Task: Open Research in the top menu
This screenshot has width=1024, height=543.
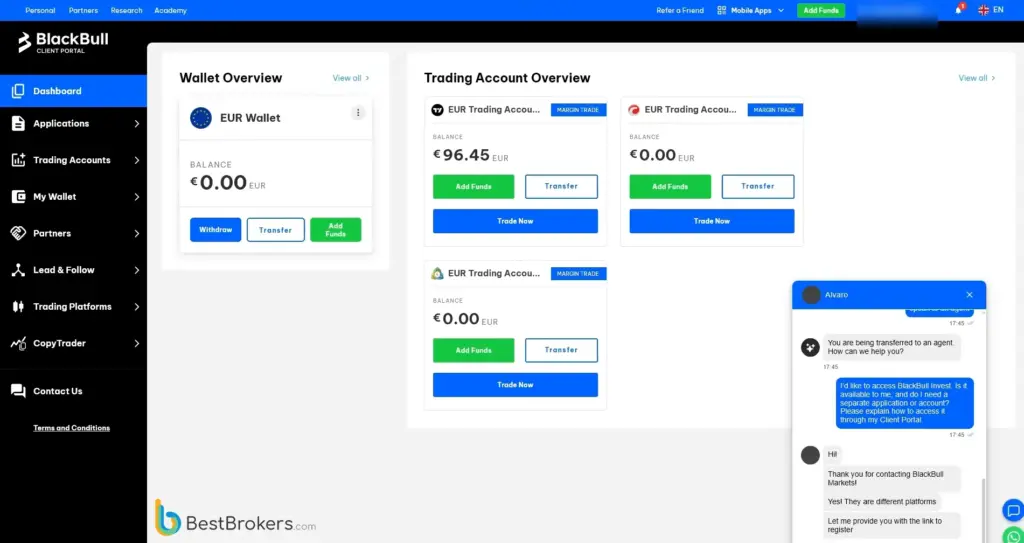Action: (126, 10)
